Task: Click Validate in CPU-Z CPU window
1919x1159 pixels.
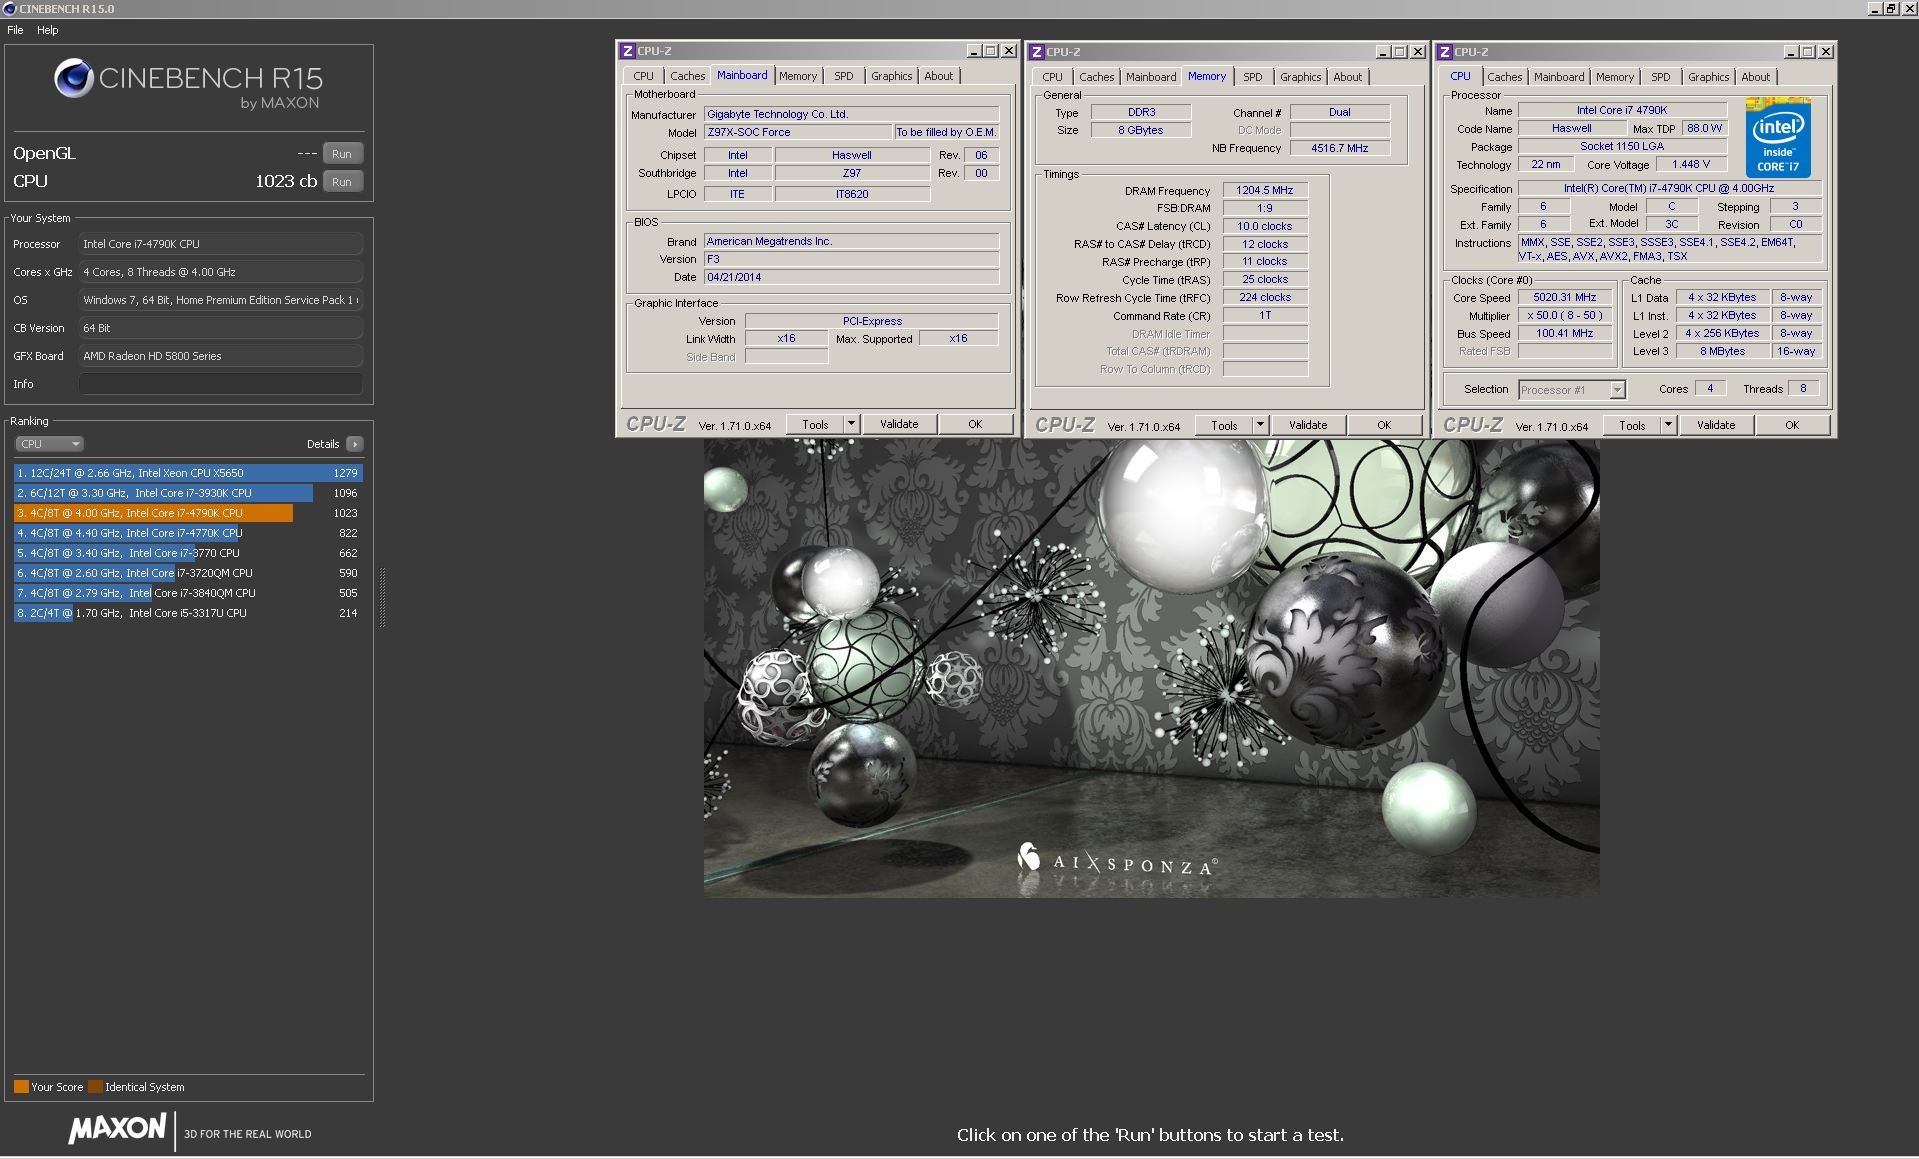Action: pyautogui.click(x=1716, y=425)
